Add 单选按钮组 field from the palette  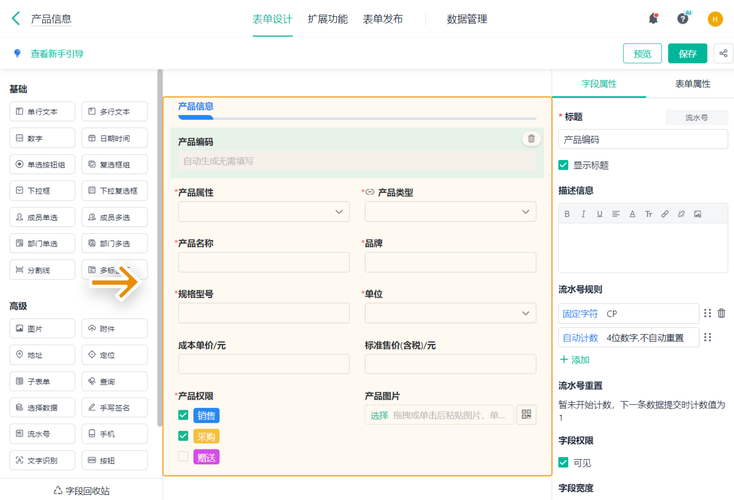(42, 164)
